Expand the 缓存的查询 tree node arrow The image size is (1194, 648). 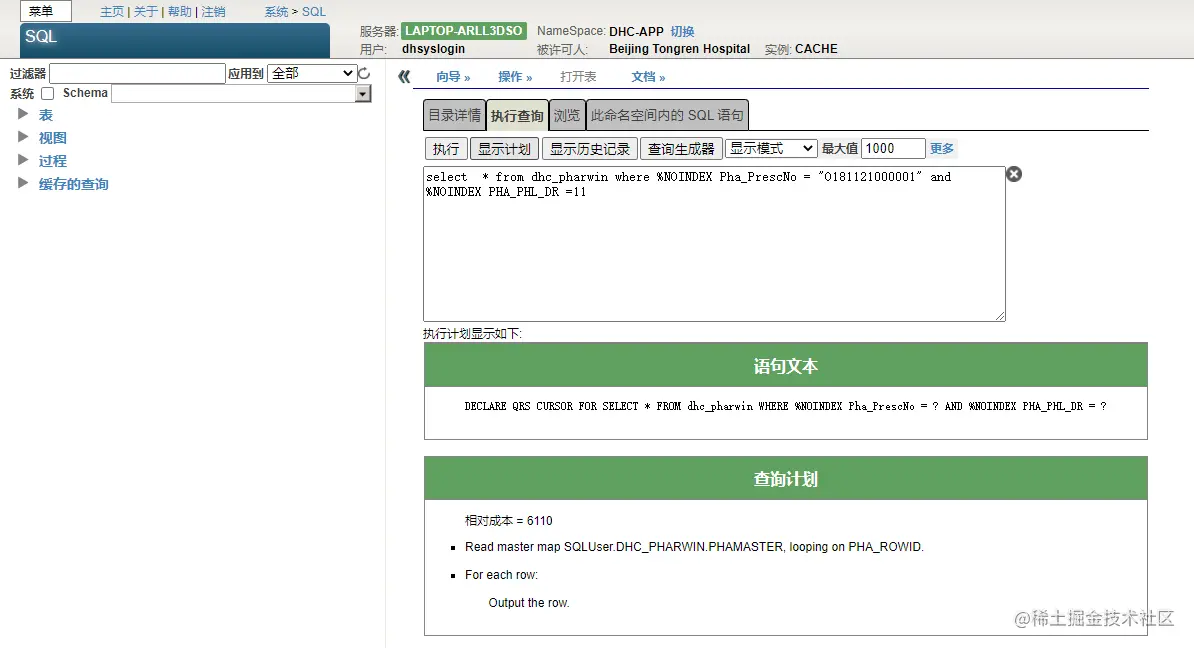23,183
